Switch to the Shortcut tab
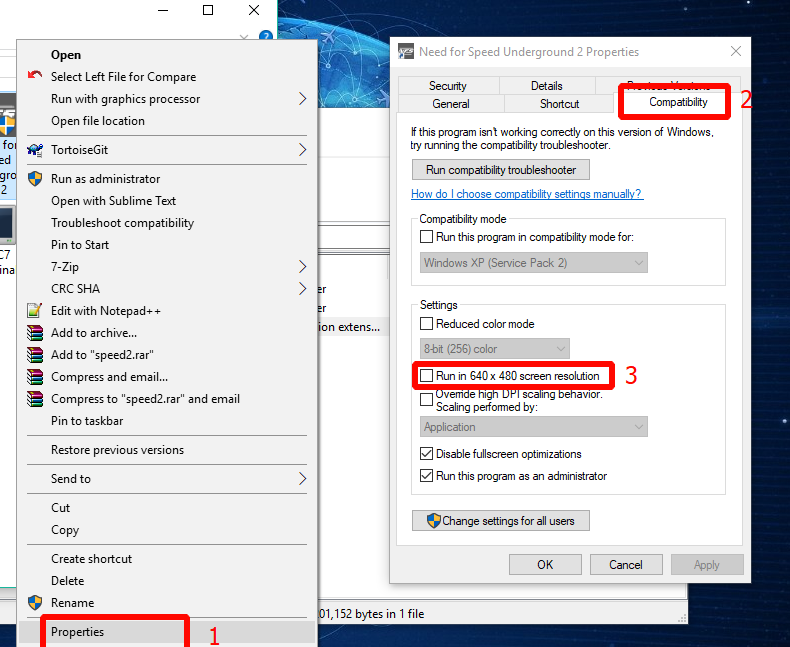The height and width of the screenshot is (647, 790). (559, 104)
